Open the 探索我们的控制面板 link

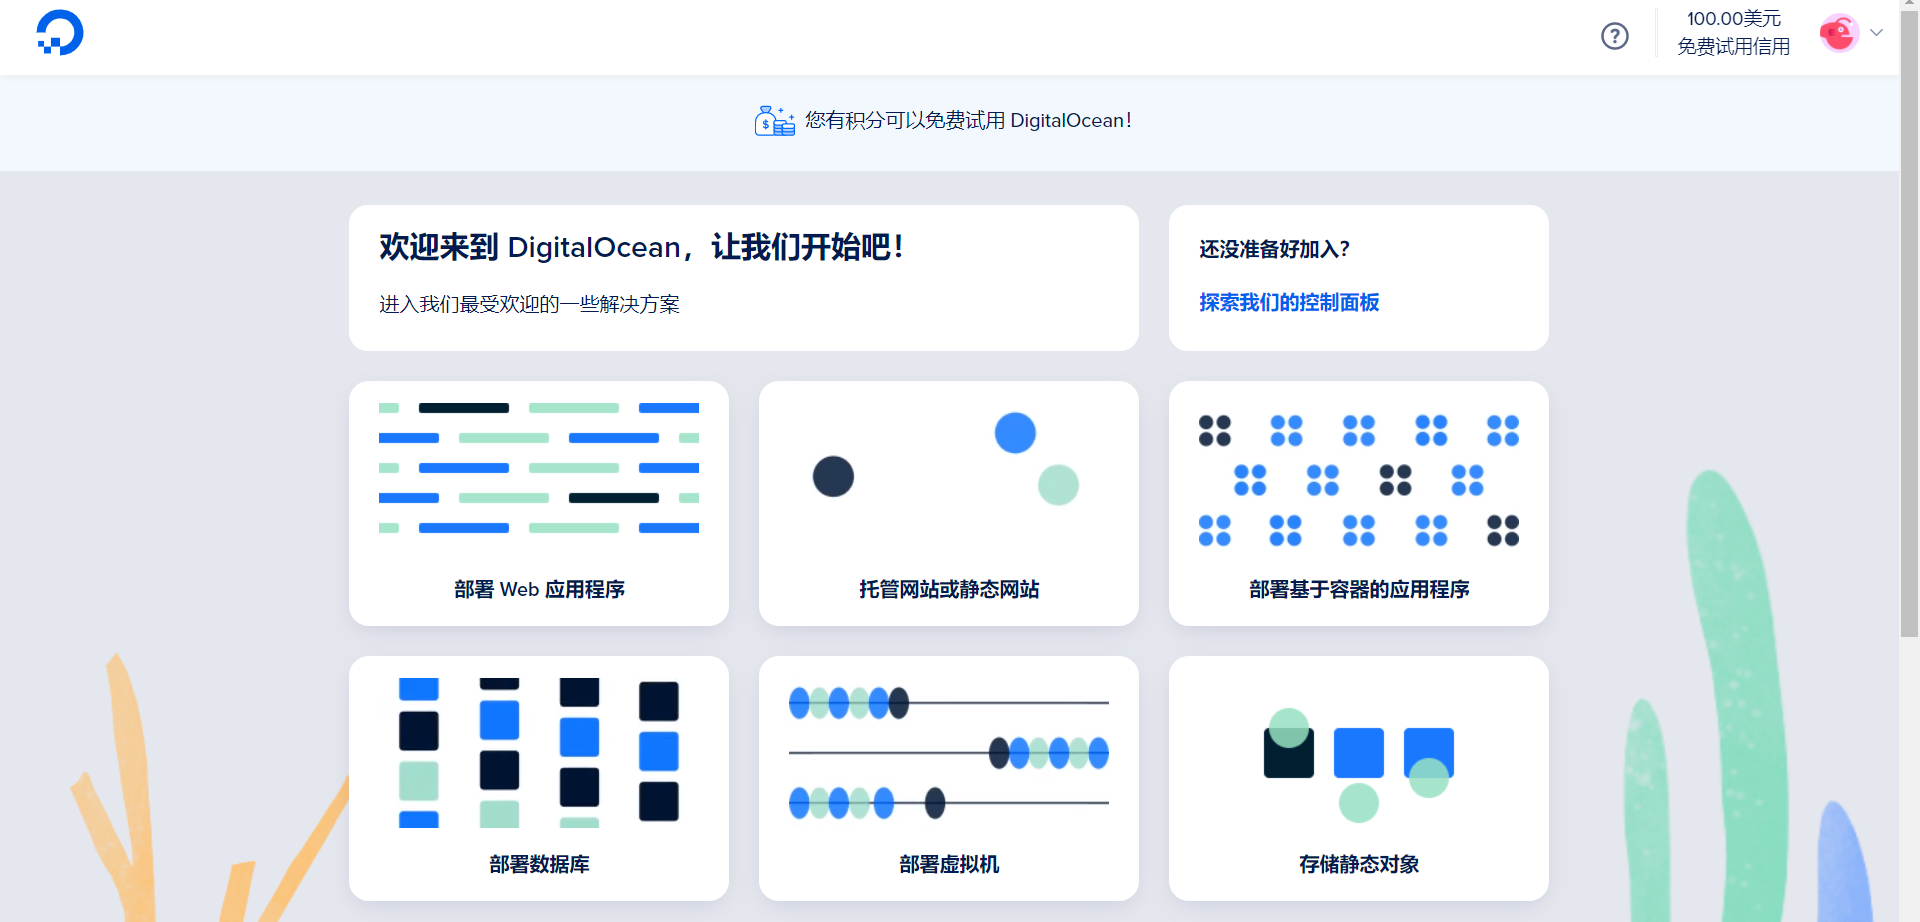1288,302
